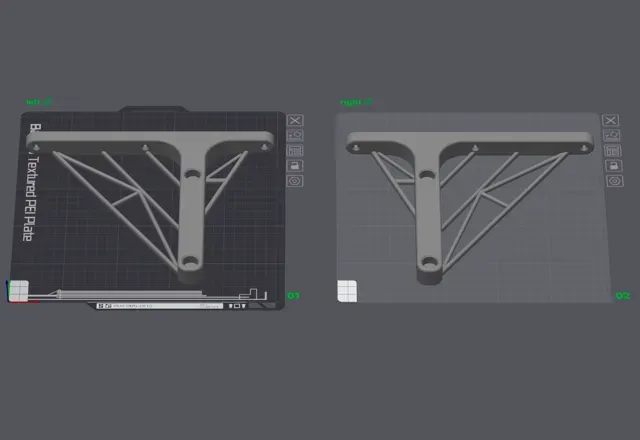Remove plate 01 with its X icon
Image resolution: width=640 pixels, height=440 pixels.
click(x=295, y=120)
